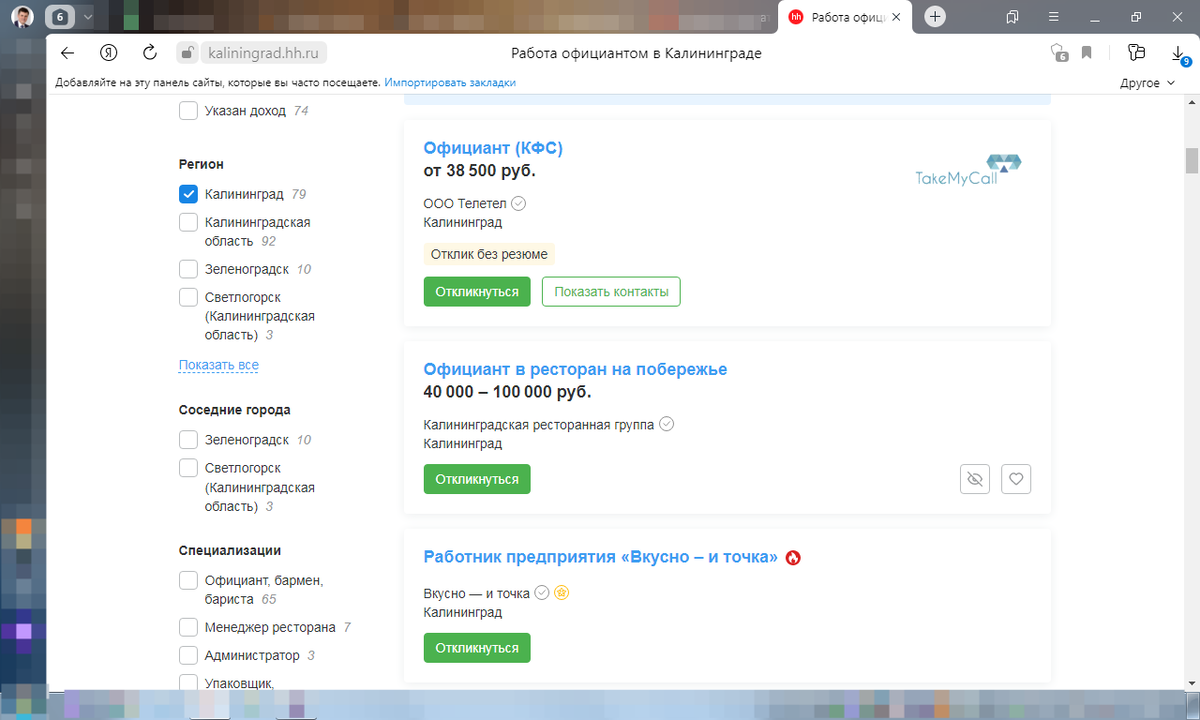The image size is (1200, 720).
Task: Open the bookmarks manager icon in title bar
Action: [1012, 17]
